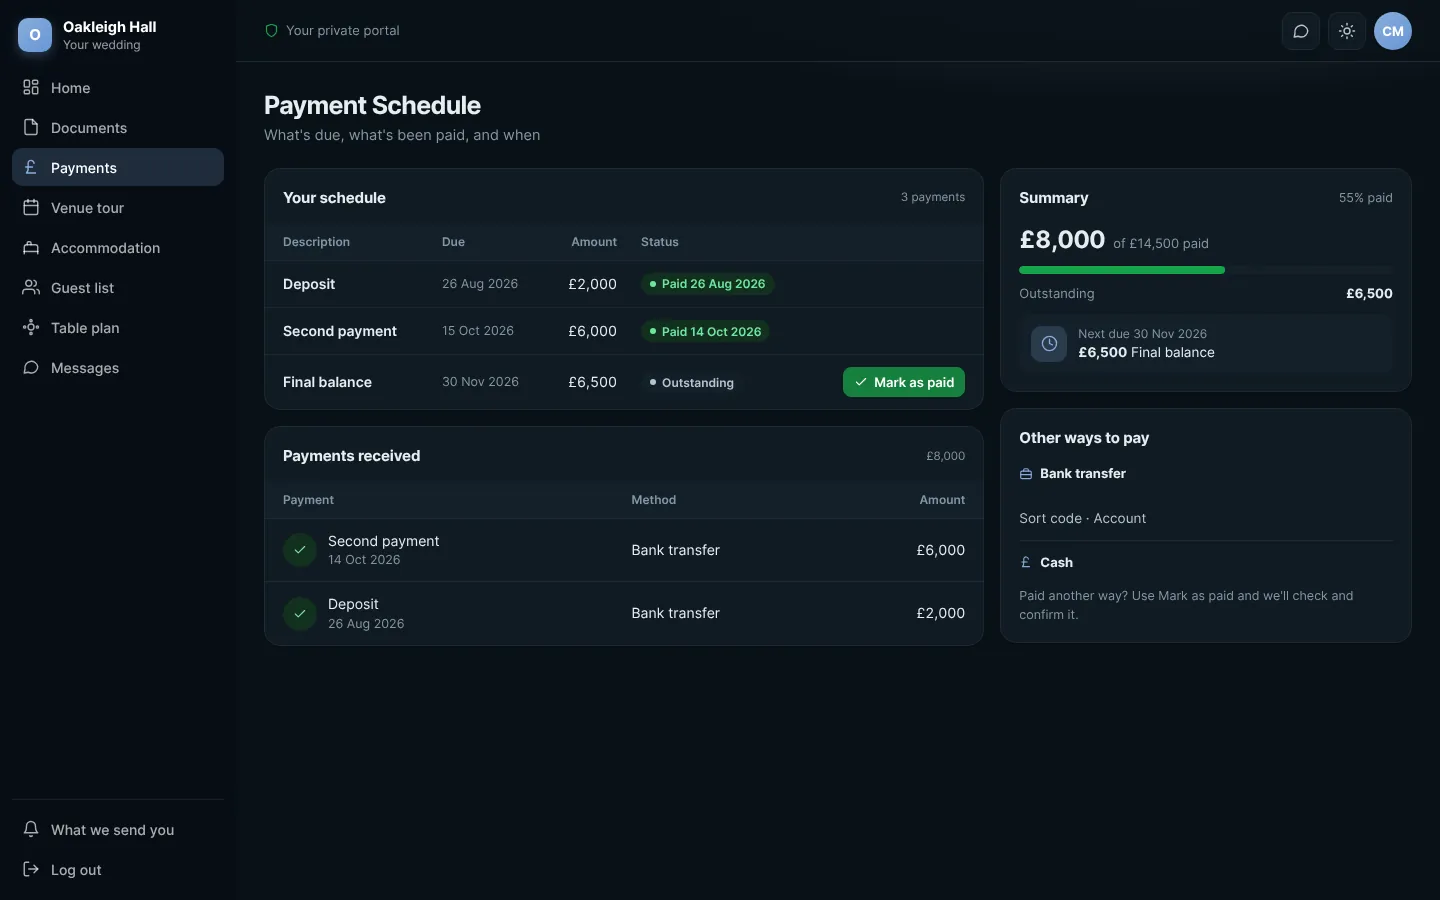Open the Venue tour page
The width and height of the screenshot is (1440, 900).
pos(118,208)
